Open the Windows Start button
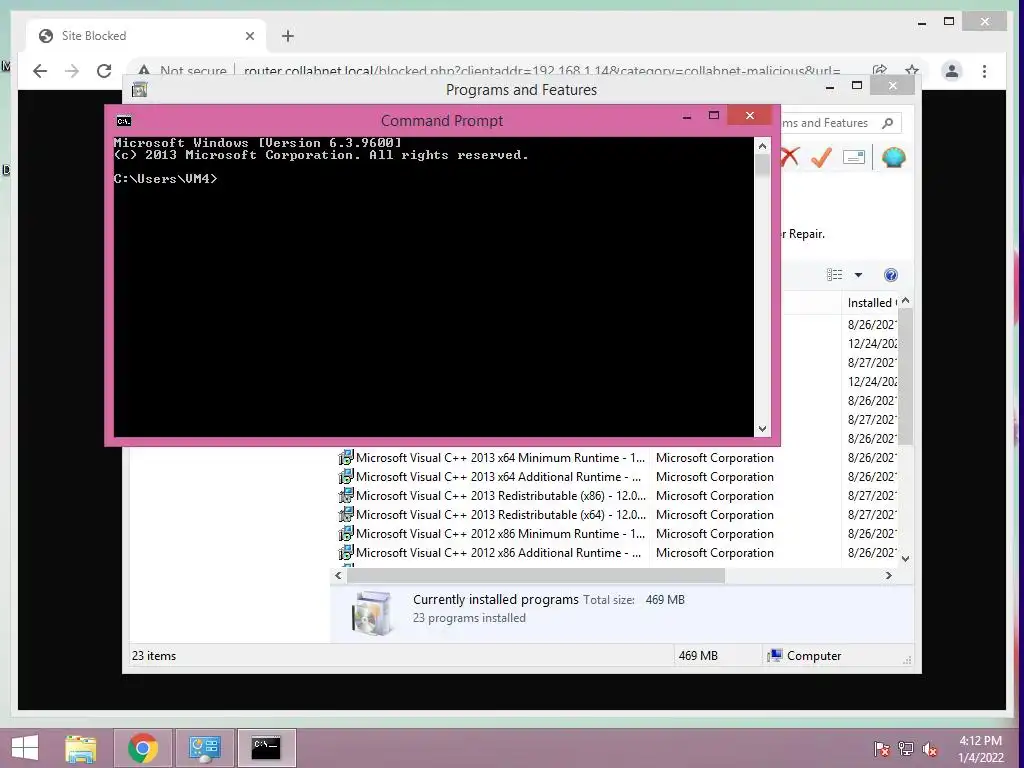The image size is (1024, 768). (x=25, y=748)
